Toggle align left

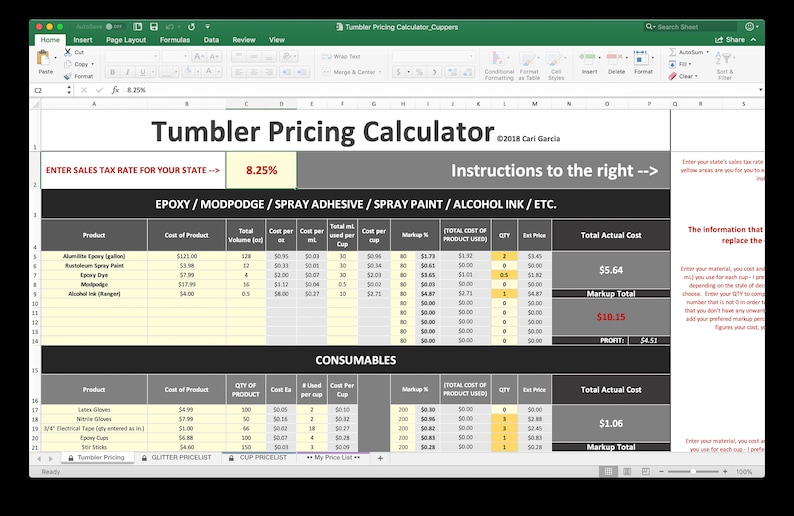(239, 72)
